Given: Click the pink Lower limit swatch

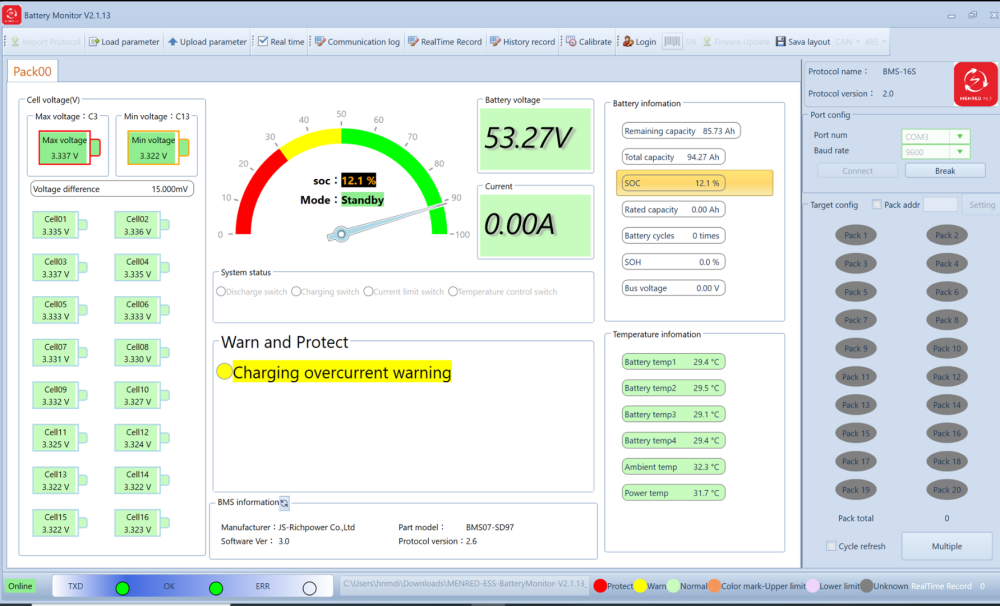Looking at the screenshot, I should [812, 586].
